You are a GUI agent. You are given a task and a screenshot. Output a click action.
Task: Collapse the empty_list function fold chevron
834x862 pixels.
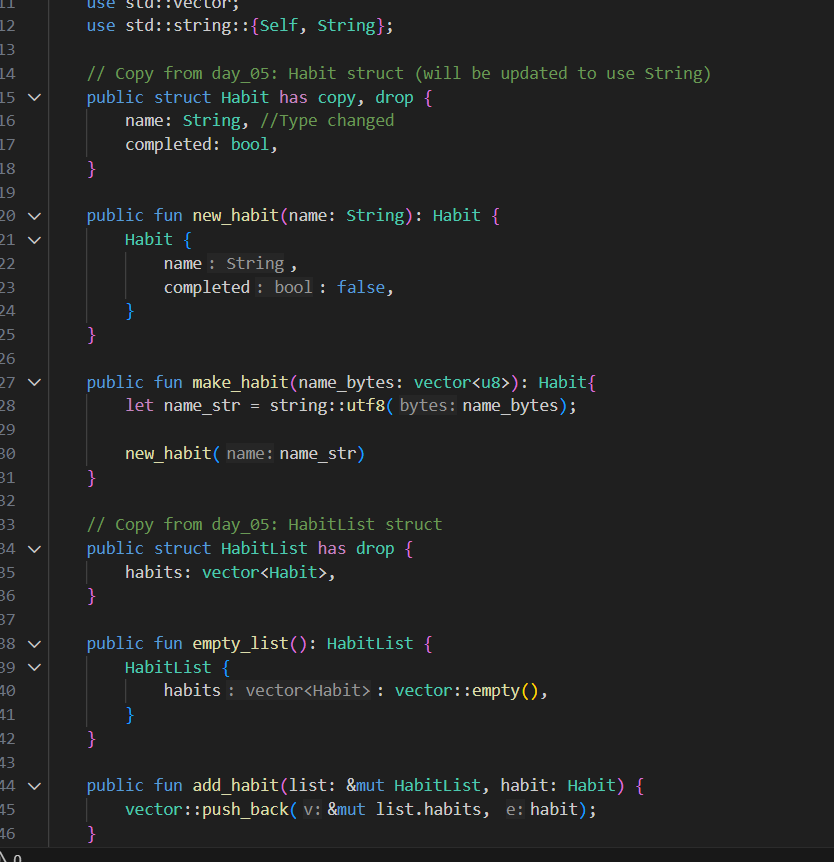tap(35, 644)
